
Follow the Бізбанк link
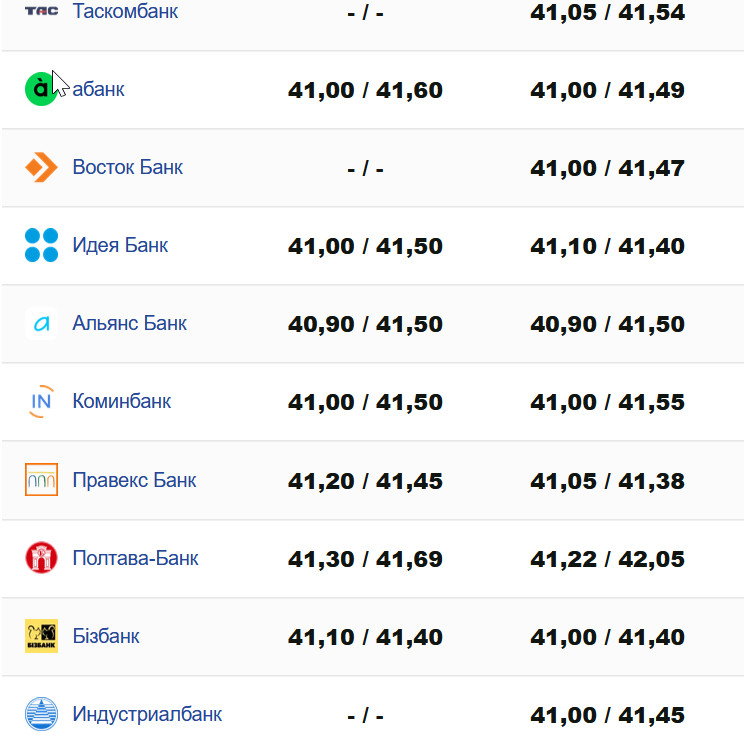[x=105, y=636]
